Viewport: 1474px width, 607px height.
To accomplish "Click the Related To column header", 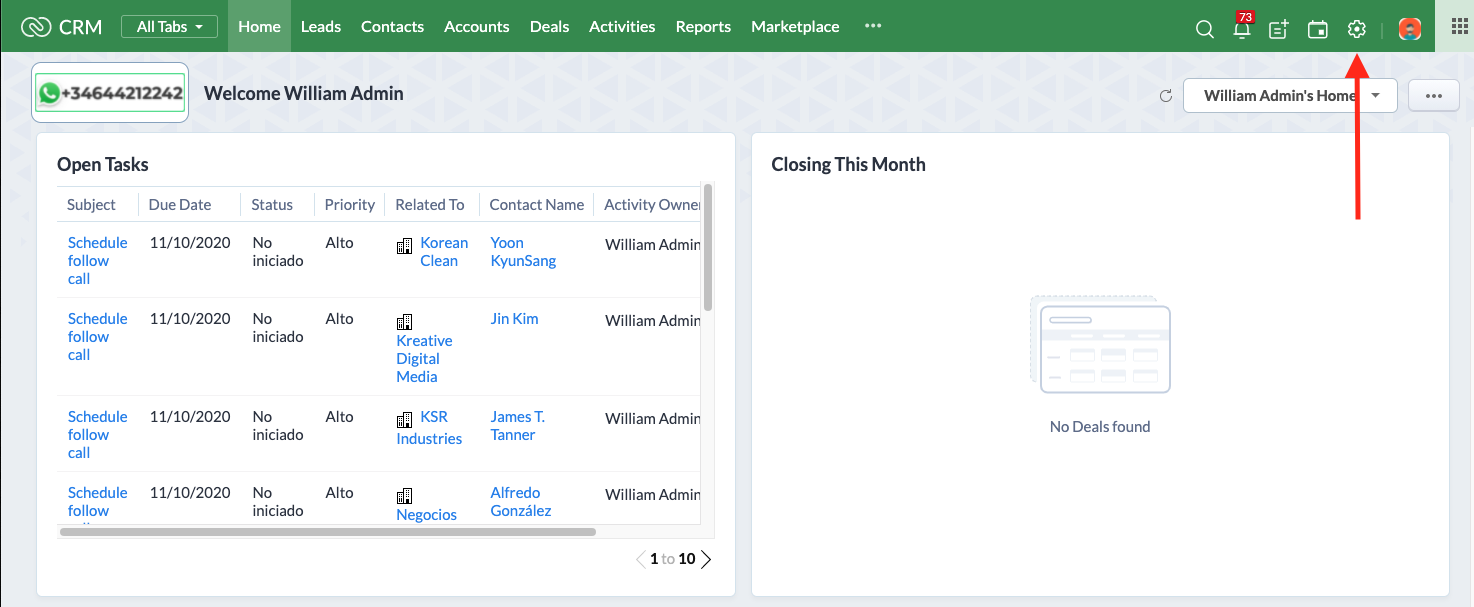I will point(430,205).
